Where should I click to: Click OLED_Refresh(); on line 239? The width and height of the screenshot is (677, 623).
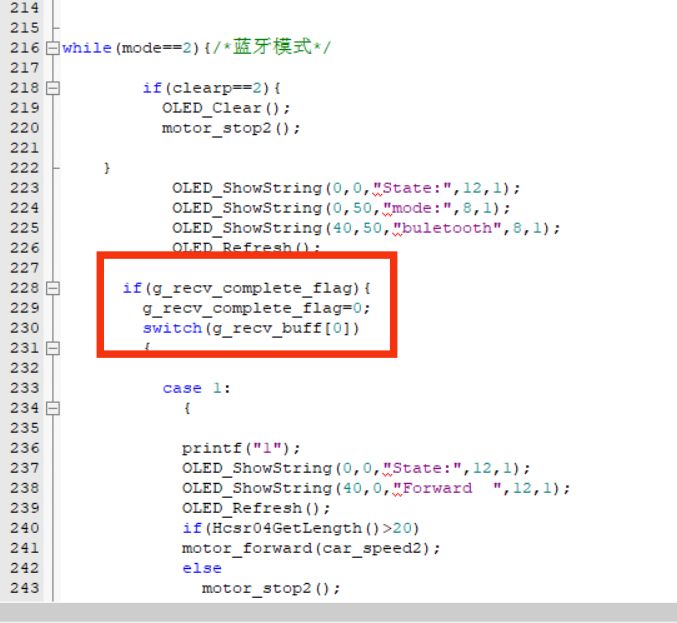(256, 508)
